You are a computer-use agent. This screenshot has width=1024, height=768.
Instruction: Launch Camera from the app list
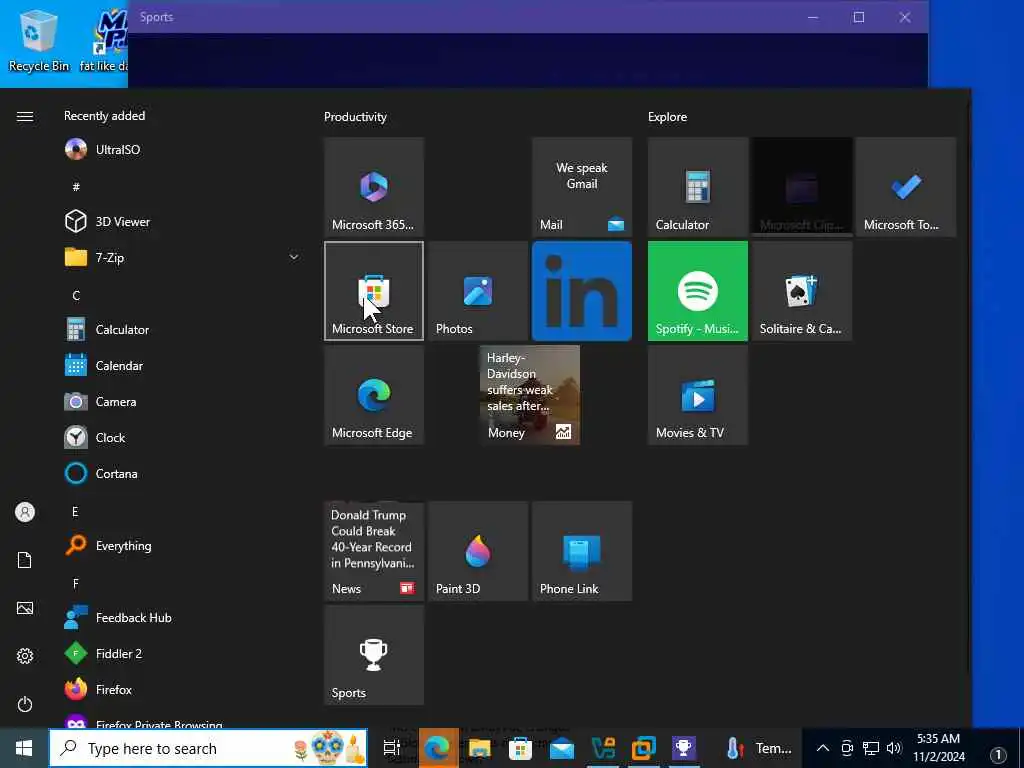point(183,402)
